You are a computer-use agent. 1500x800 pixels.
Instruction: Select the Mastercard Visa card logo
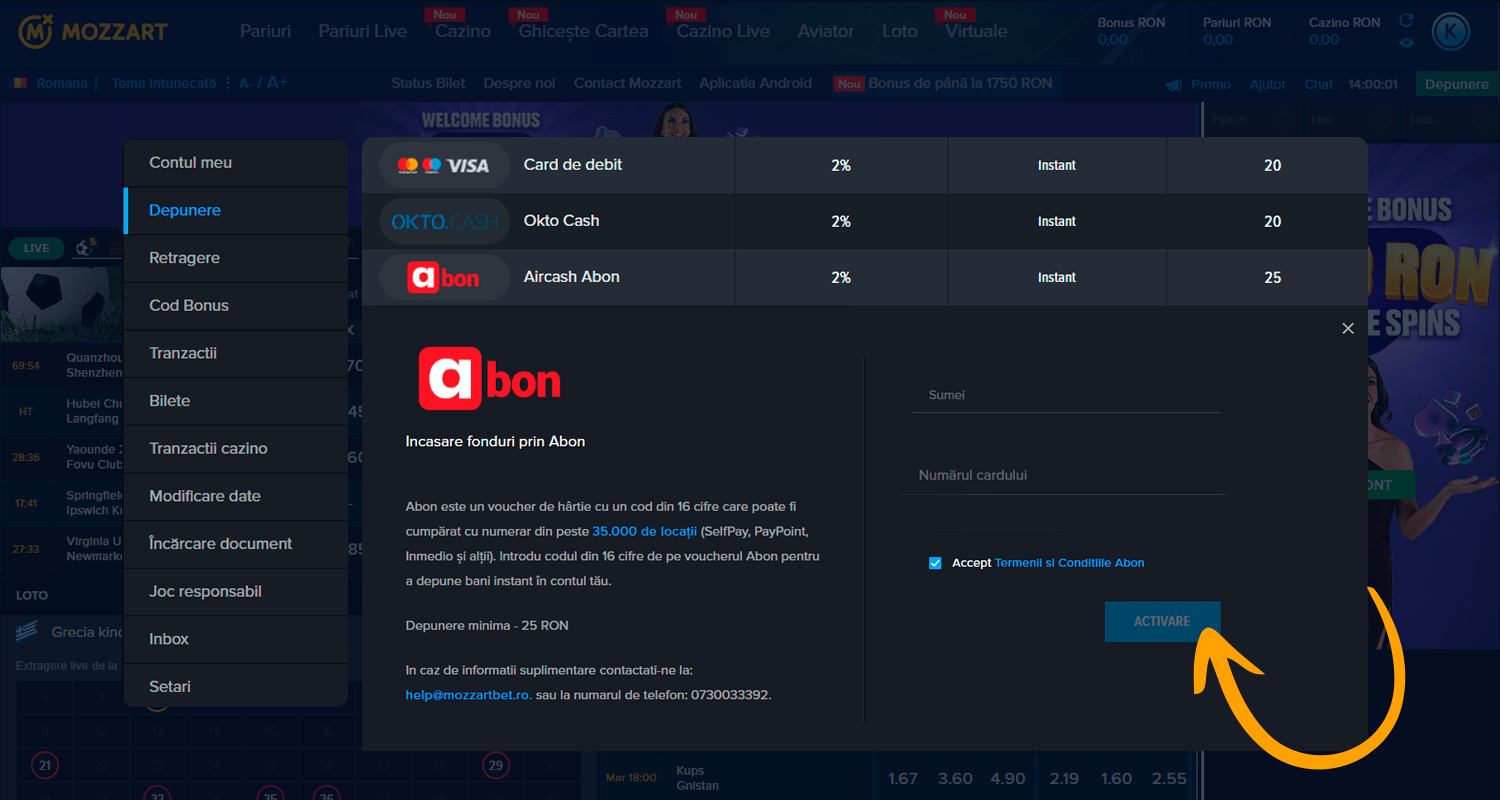tap(442, 166)
